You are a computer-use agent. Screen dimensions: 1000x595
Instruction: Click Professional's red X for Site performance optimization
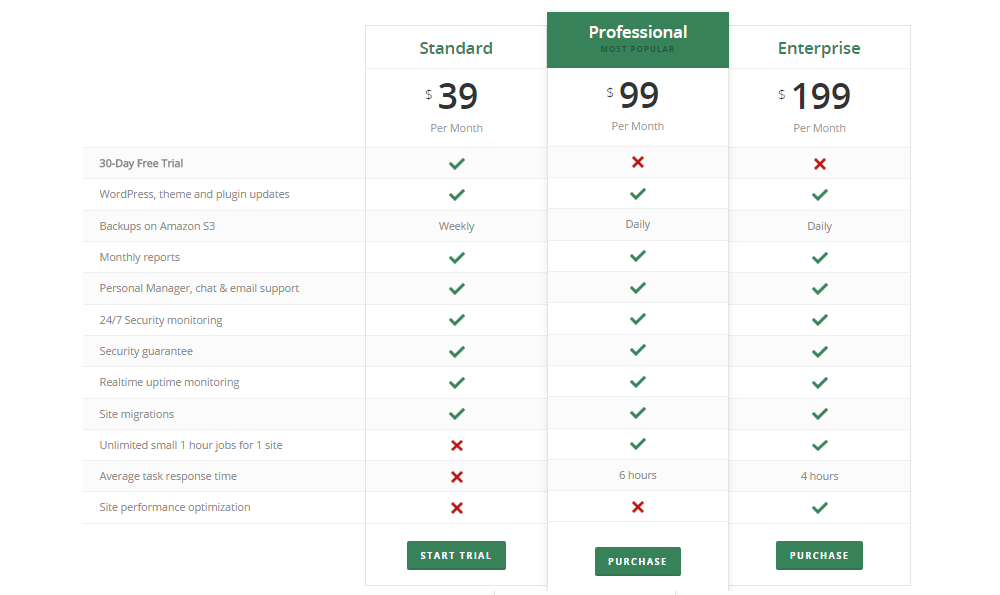tap(638, 507)
